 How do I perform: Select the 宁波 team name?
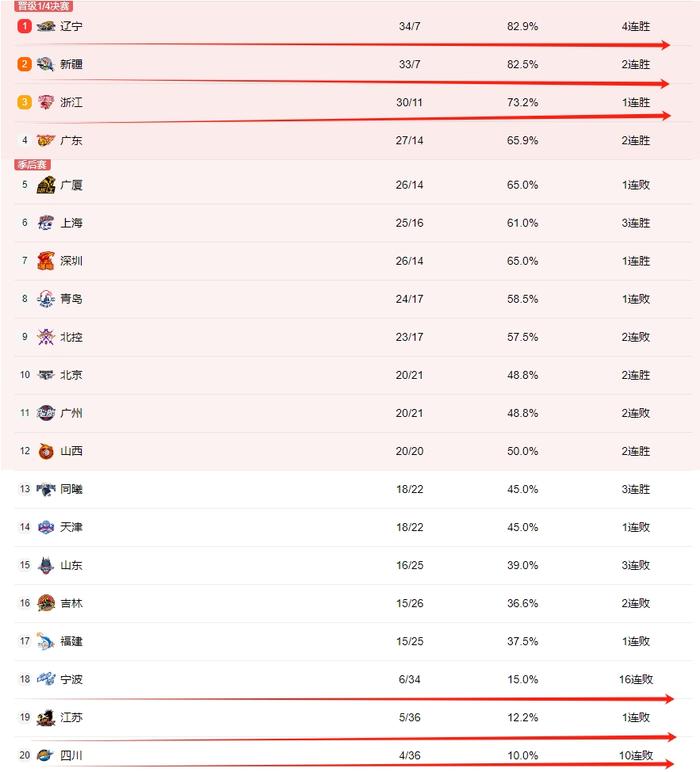pos(71,679)
